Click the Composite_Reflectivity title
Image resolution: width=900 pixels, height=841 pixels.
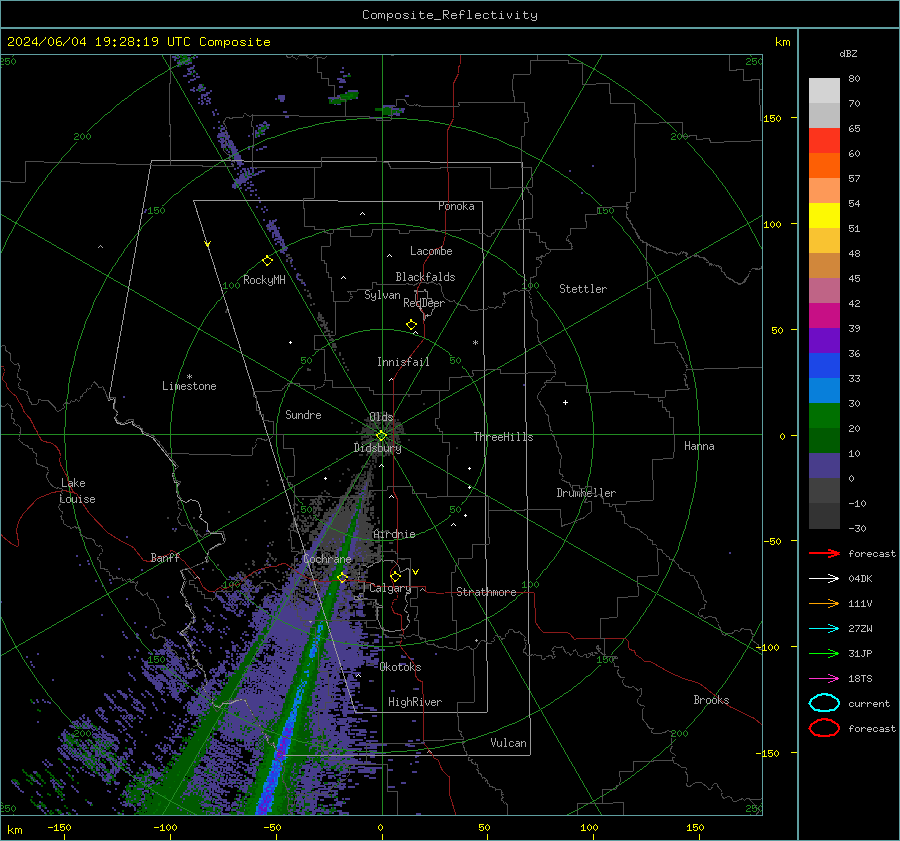pyautogui.click(x=450, y=15)
